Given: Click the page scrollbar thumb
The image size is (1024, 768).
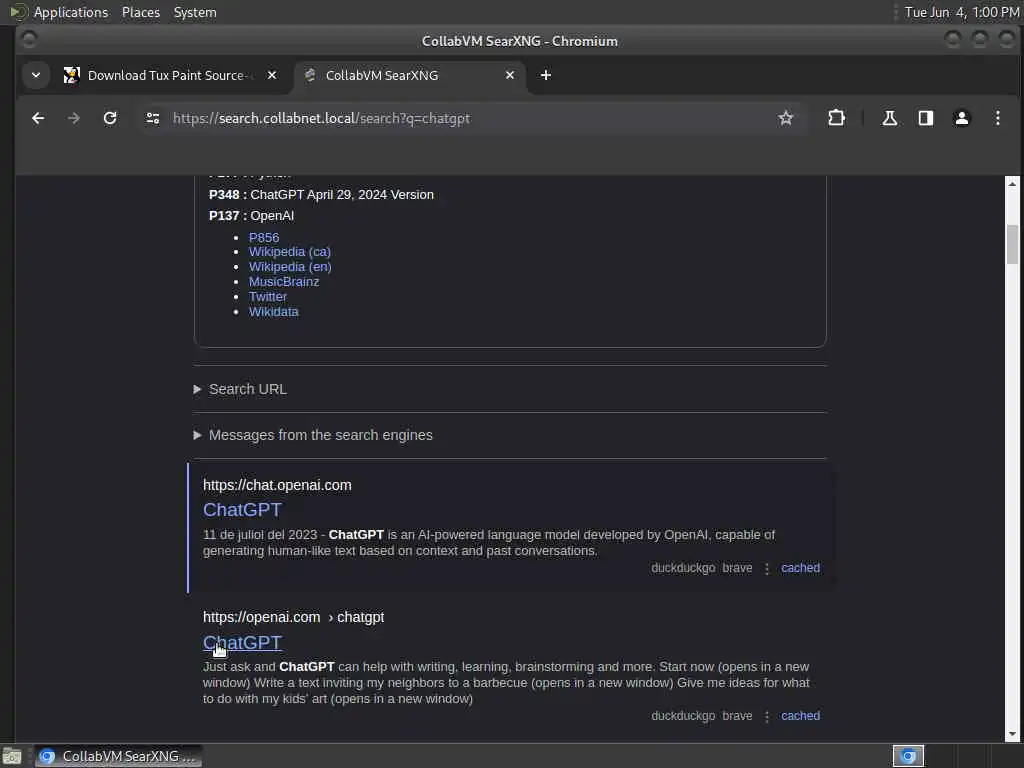Looking at the screenshot, I should tap(1012, 244).
